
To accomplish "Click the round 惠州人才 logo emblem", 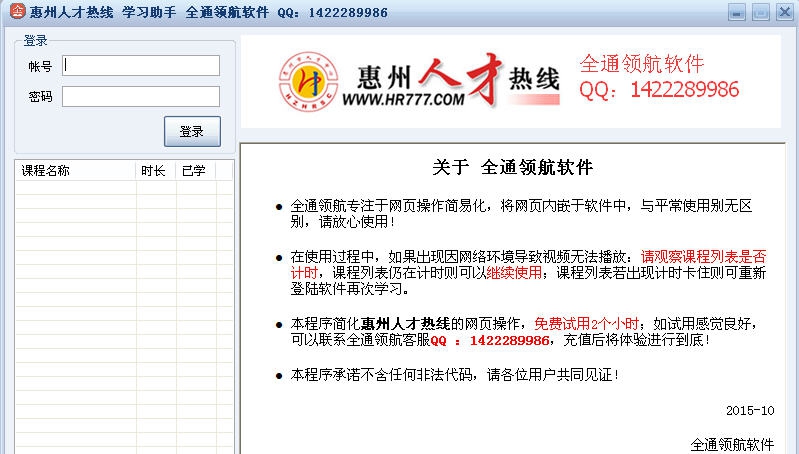I will (x=308, y=82).
